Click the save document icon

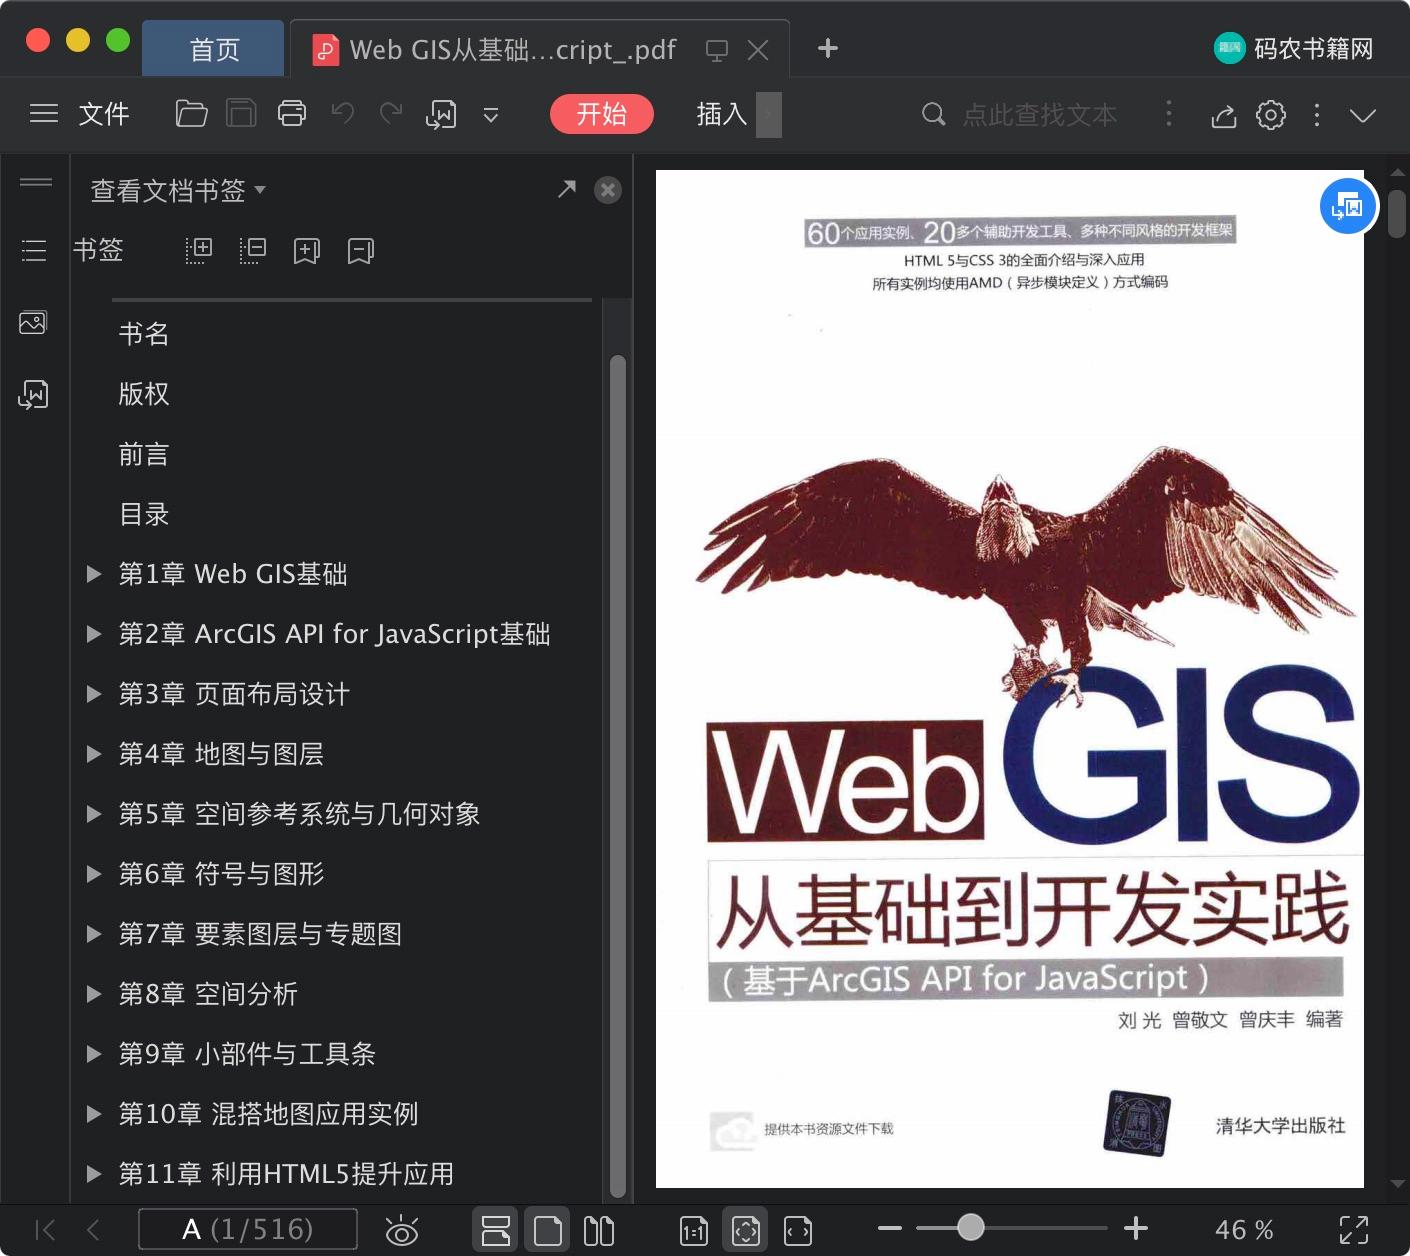(241, 114)
